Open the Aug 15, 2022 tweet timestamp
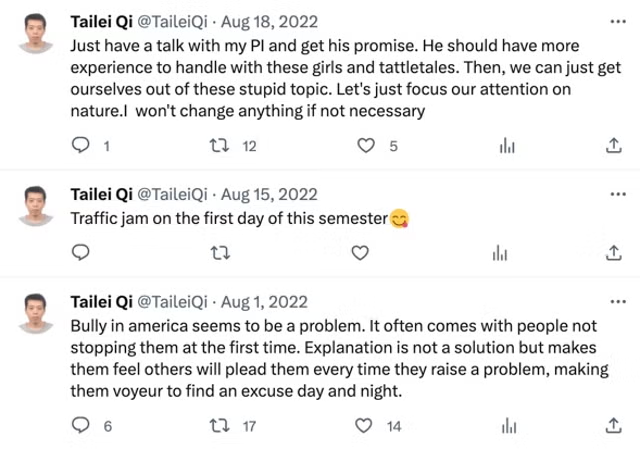Screen dimensions: 640x449 269,194
